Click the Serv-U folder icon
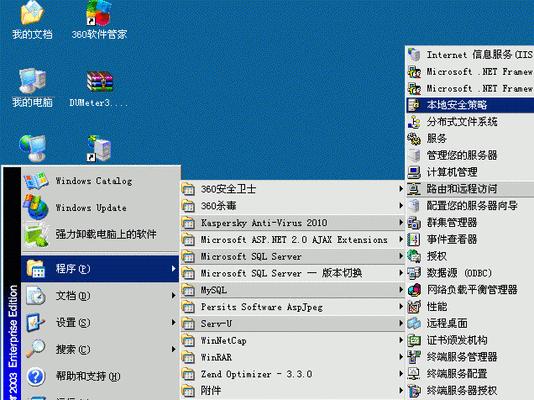 pyautogui.click(x=188, y=323)
